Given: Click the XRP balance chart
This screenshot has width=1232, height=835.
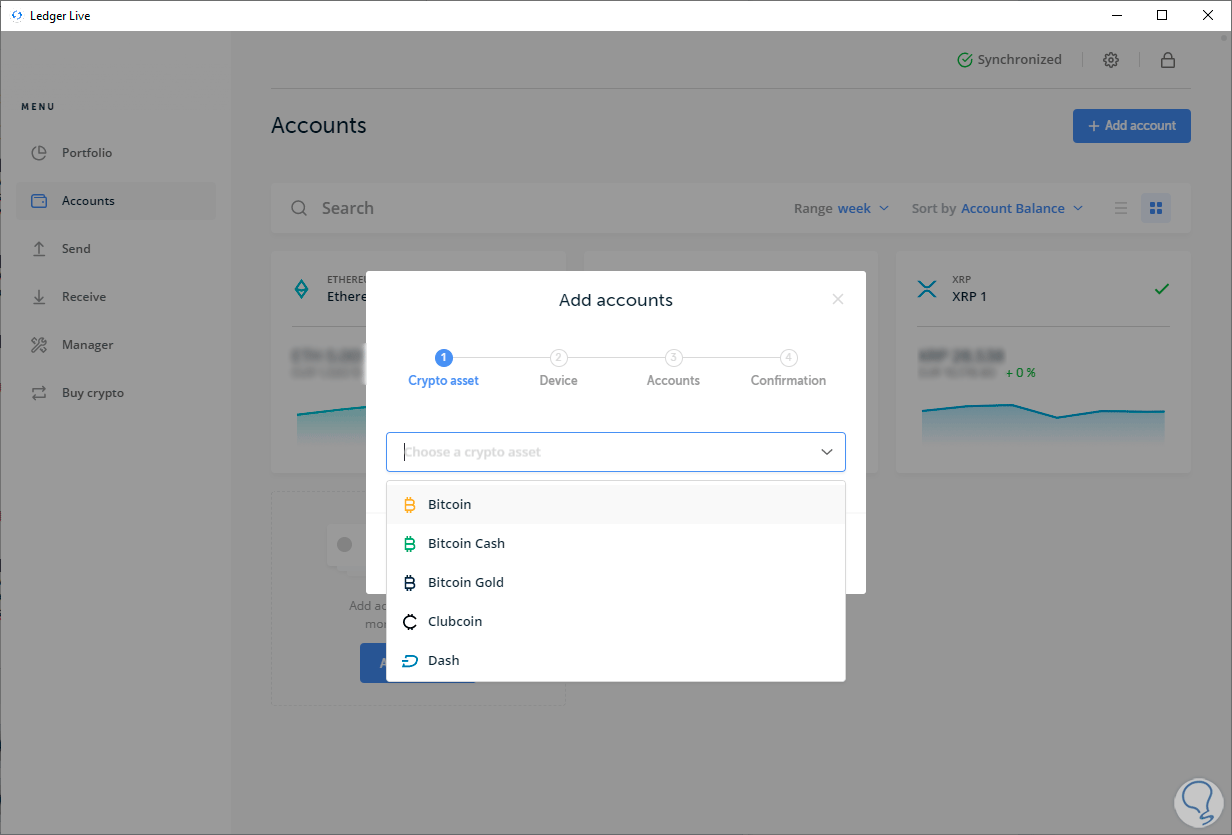Looking at the screenshot, I should point(1043,423).
